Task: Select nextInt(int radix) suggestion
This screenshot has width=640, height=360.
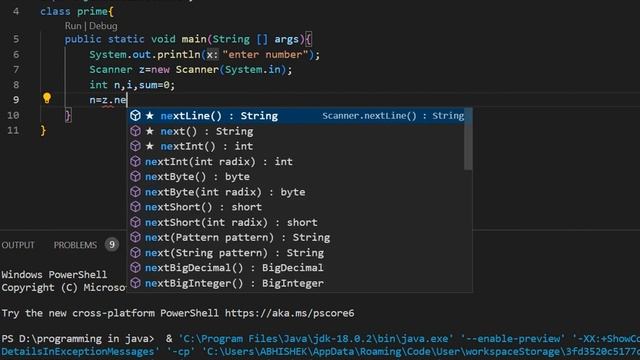Action: pos(297,162)
